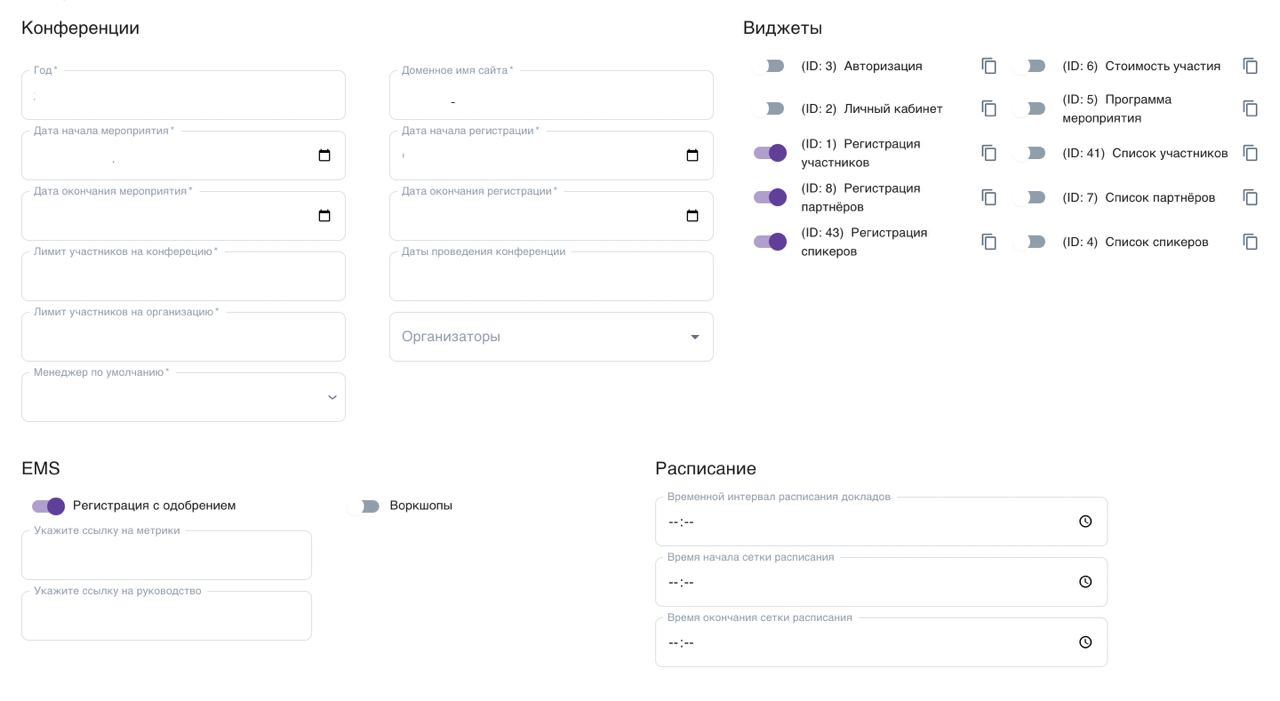Screen dimensions: 1280x701
Task: Copy the Список спикеров widget code
Action: [1250, 242]
